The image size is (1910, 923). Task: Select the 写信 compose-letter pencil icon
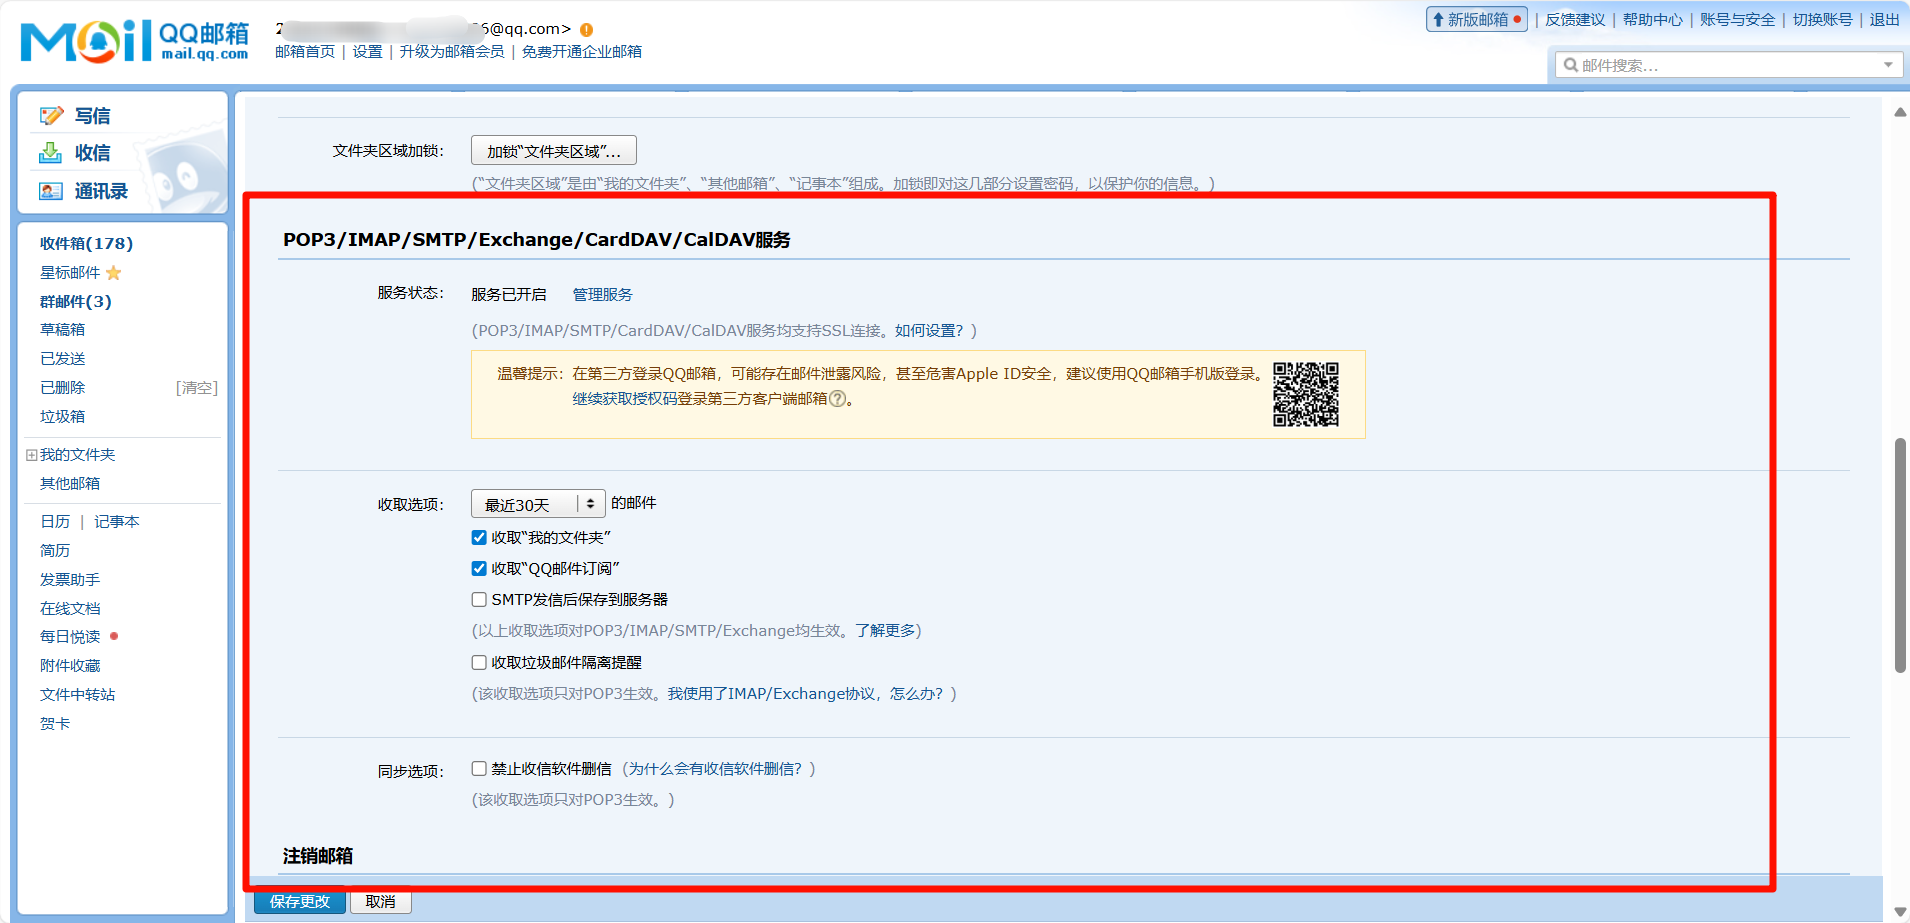51,115
